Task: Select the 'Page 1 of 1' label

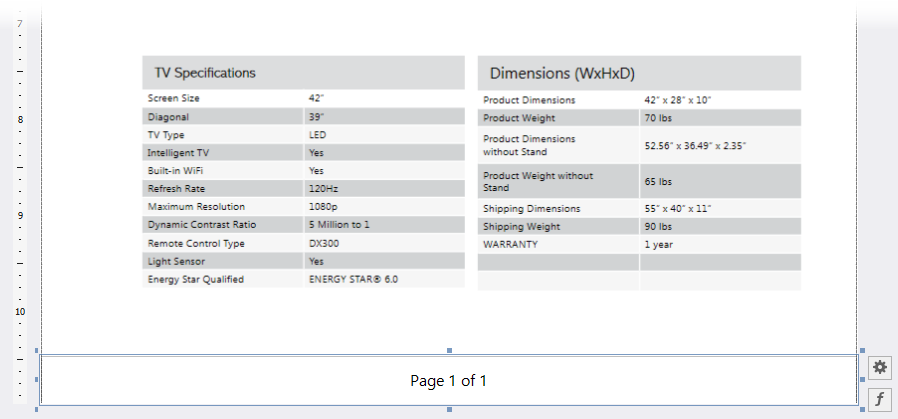Action: (448, 381)
